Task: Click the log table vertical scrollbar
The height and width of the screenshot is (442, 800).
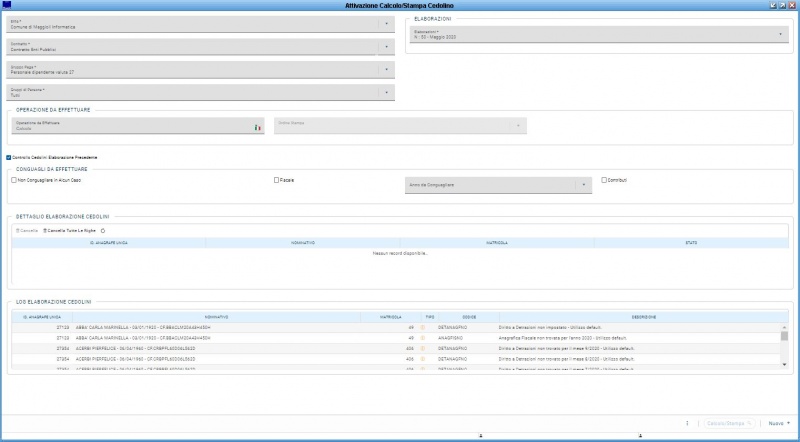Action: pos(784,348)
